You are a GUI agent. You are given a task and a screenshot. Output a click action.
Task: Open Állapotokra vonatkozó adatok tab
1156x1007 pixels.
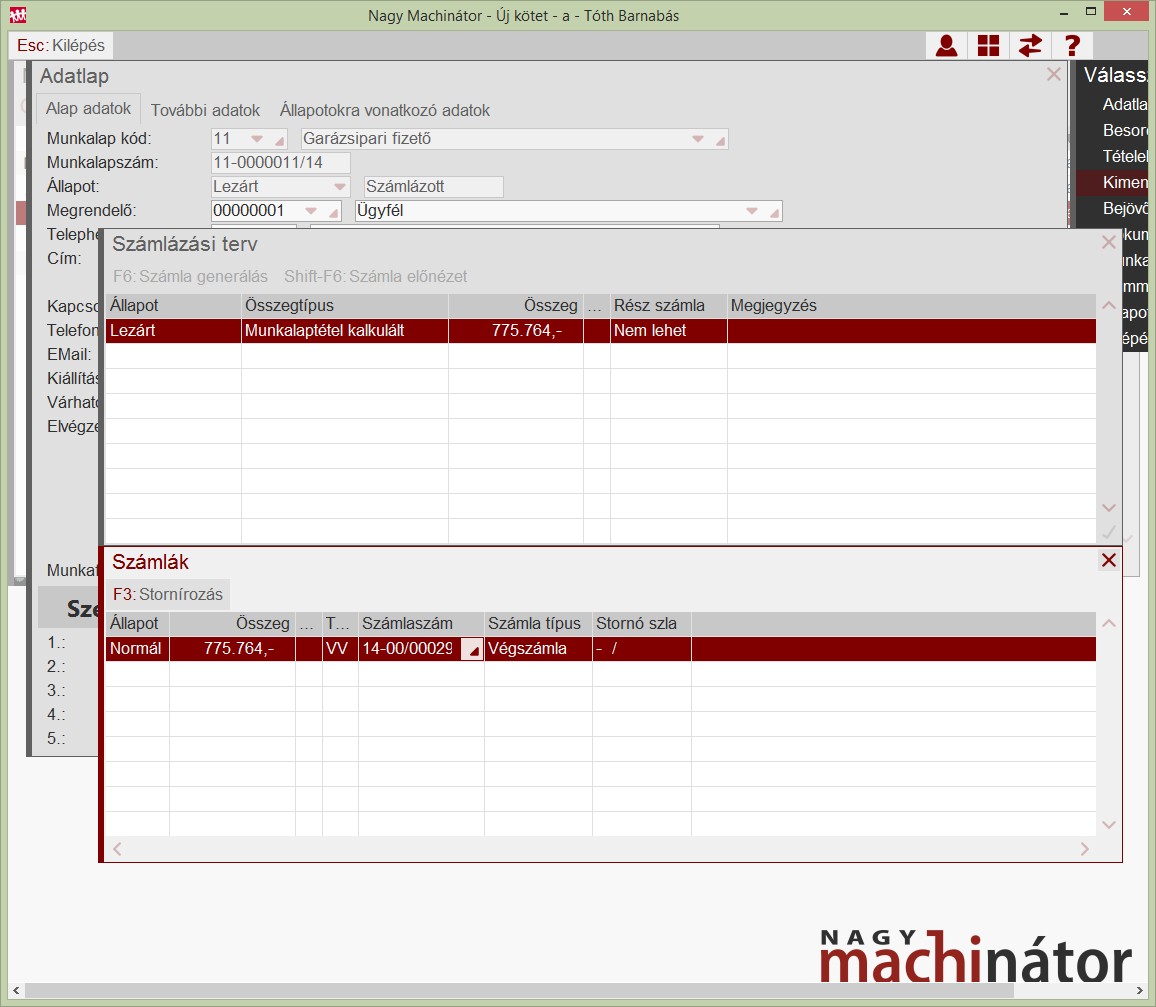pyautogui.click(x=385, y=110)
